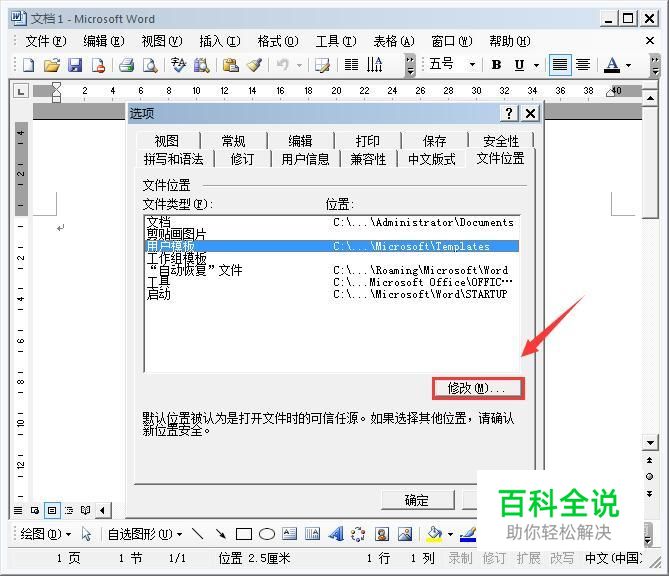
Task: Switch to Outline view button
Action: point(69,510)
